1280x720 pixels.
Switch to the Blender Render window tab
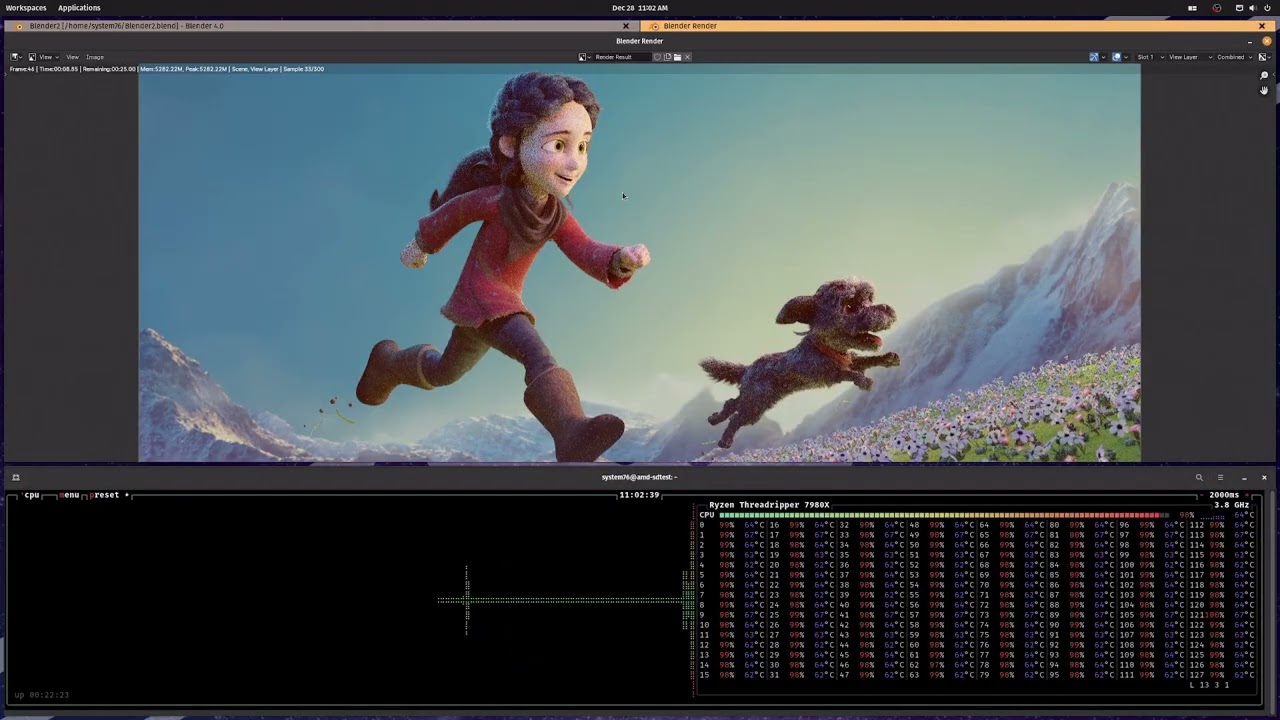pyautogui.click(x=690, y=26)
